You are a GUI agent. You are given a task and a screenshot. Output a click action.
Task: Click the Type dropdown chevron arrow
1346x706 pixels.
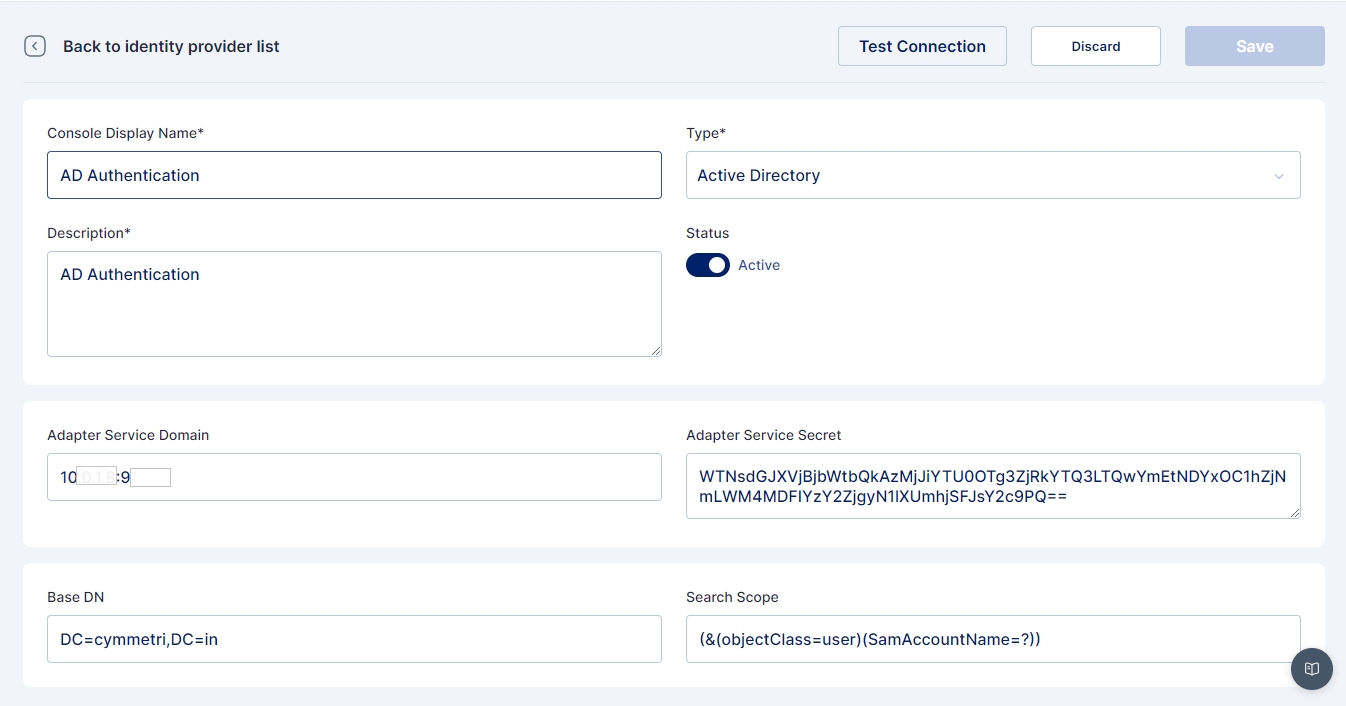pyautogui.click(x=1278, y=176)
